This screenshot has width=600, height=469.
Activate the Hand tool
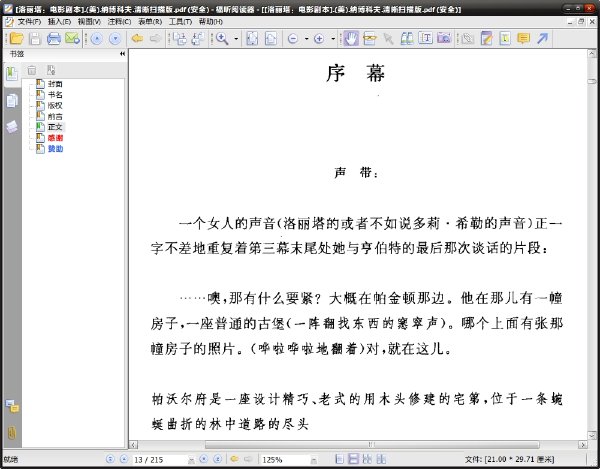(351, 39)
